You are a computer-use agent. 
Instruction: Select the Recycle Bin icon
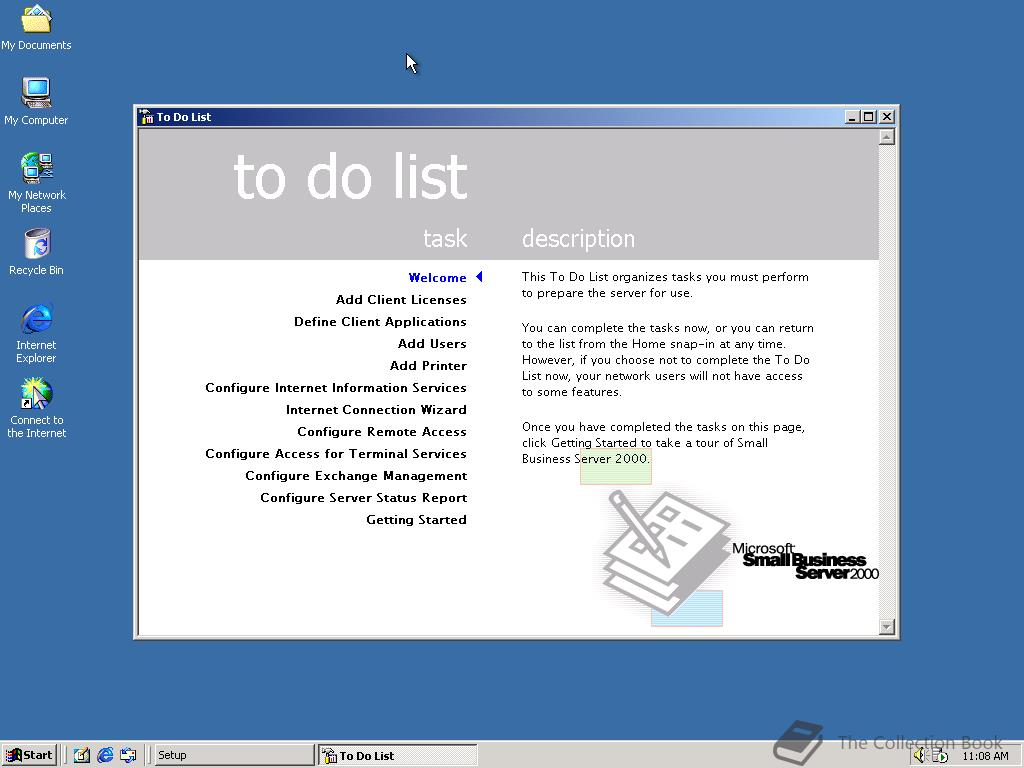click(37, 251)
